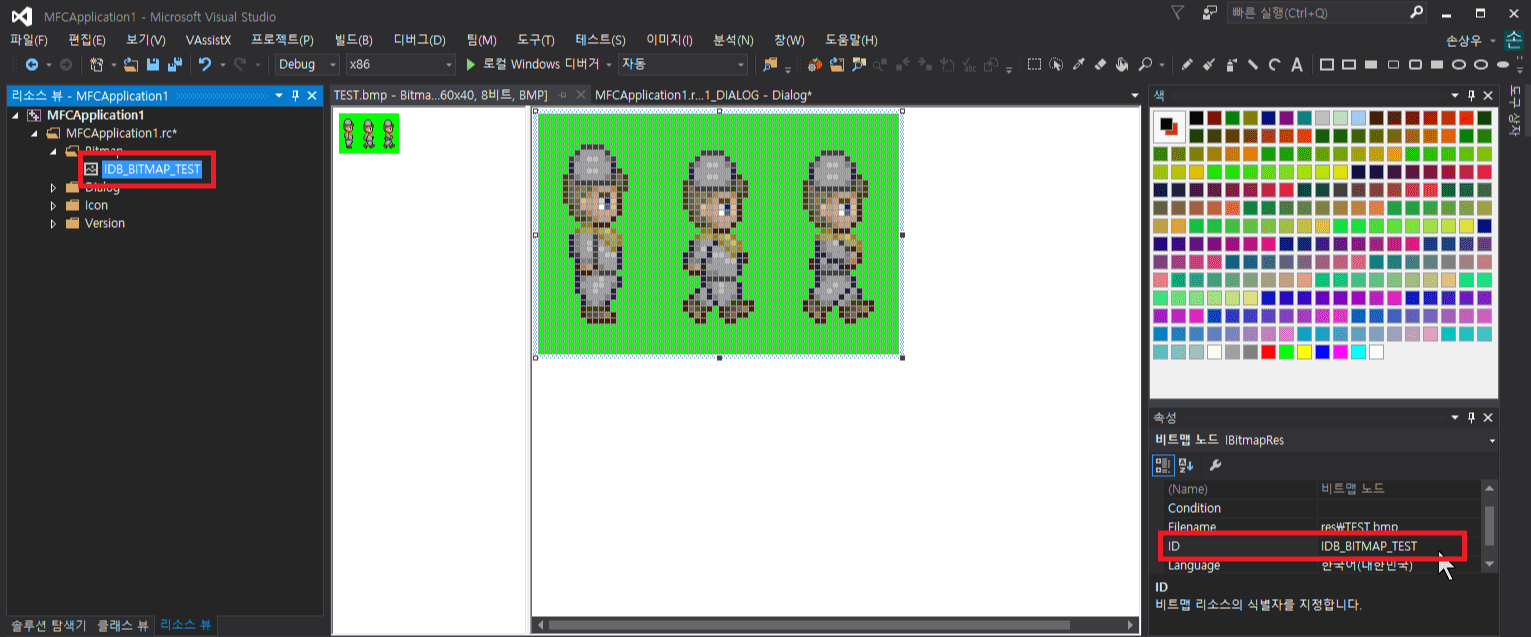Expand the Icon folder in resource tree

[54, 205]
